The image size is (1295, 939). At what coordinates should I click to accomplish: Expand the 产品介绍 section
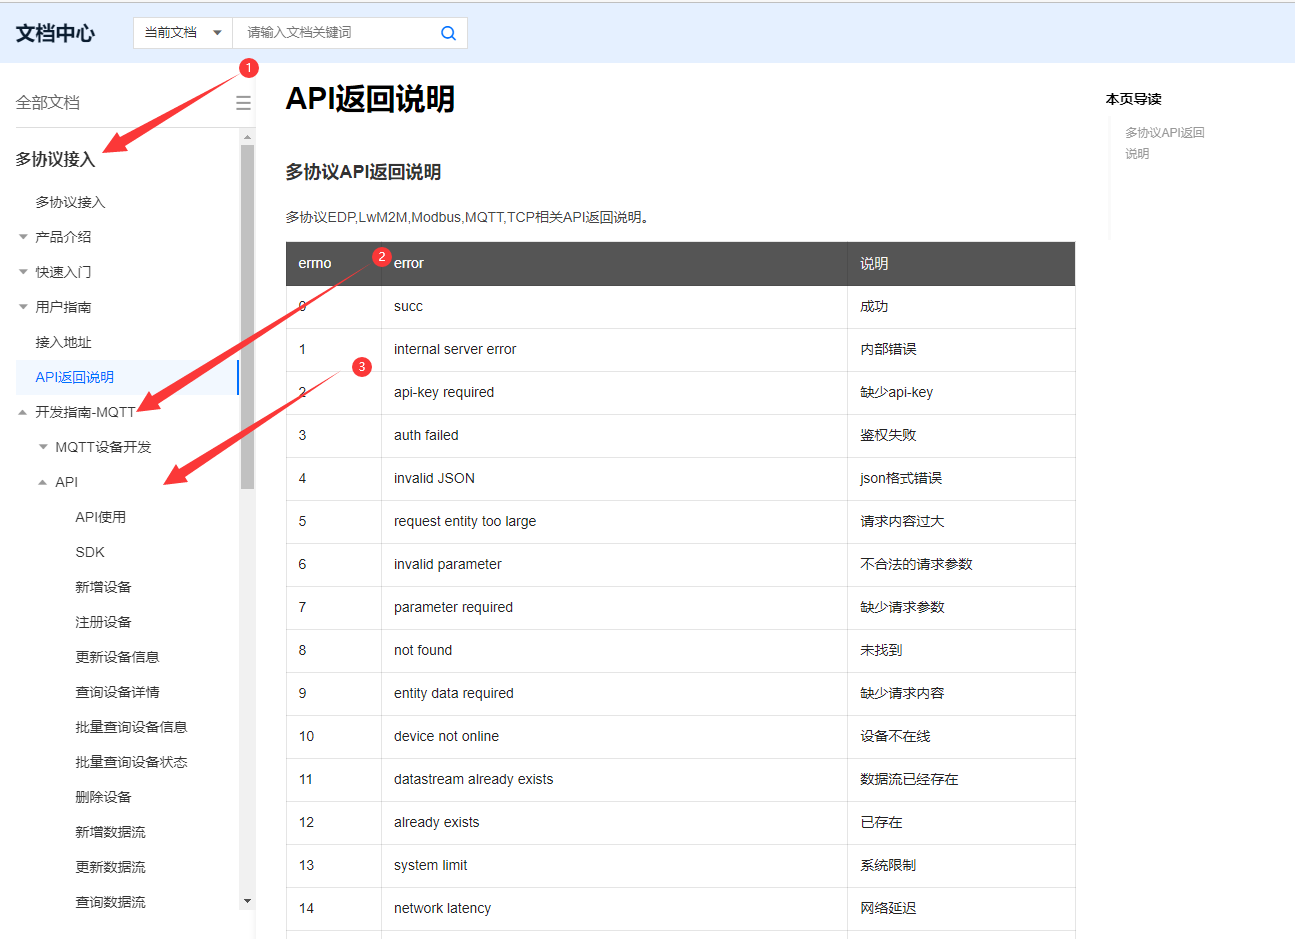pos(66,236)
